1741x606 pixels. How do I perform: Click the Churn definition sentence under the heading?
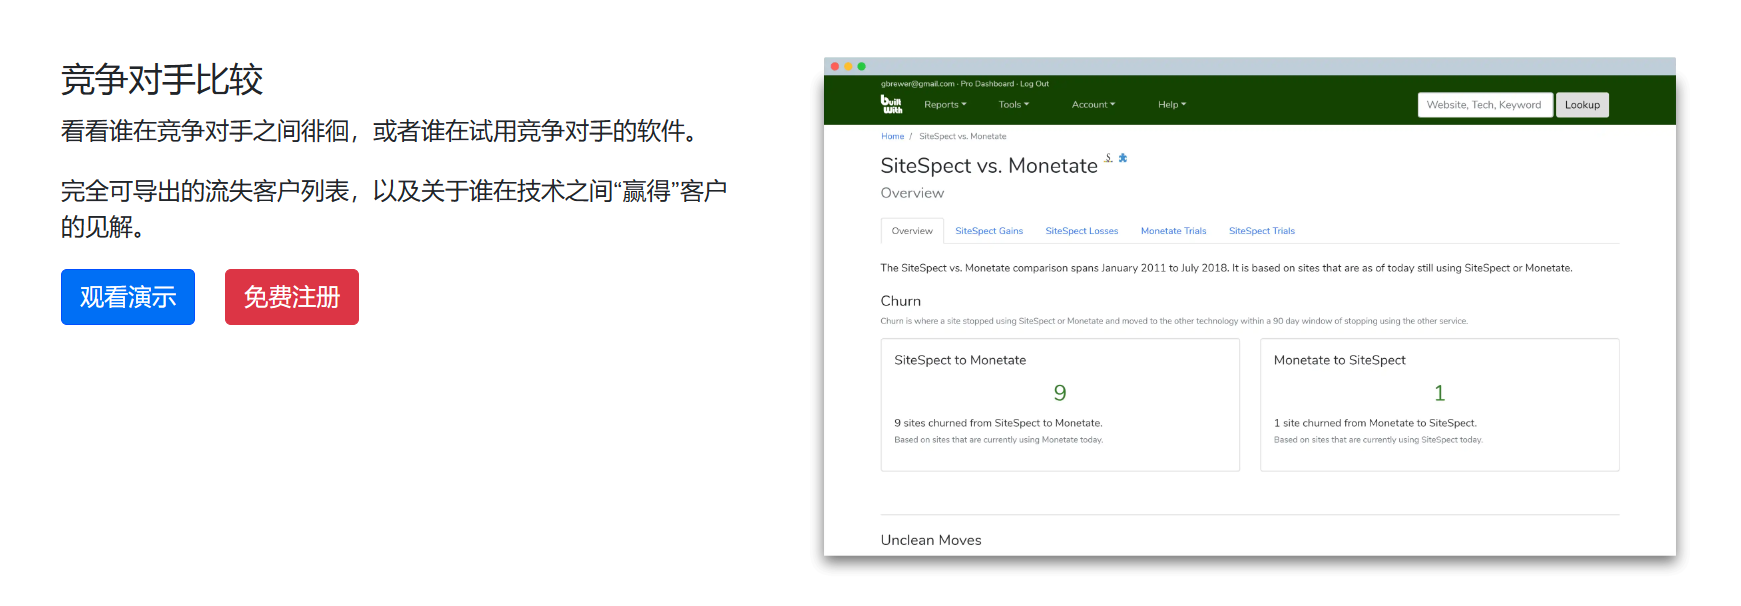point(1174,321)
